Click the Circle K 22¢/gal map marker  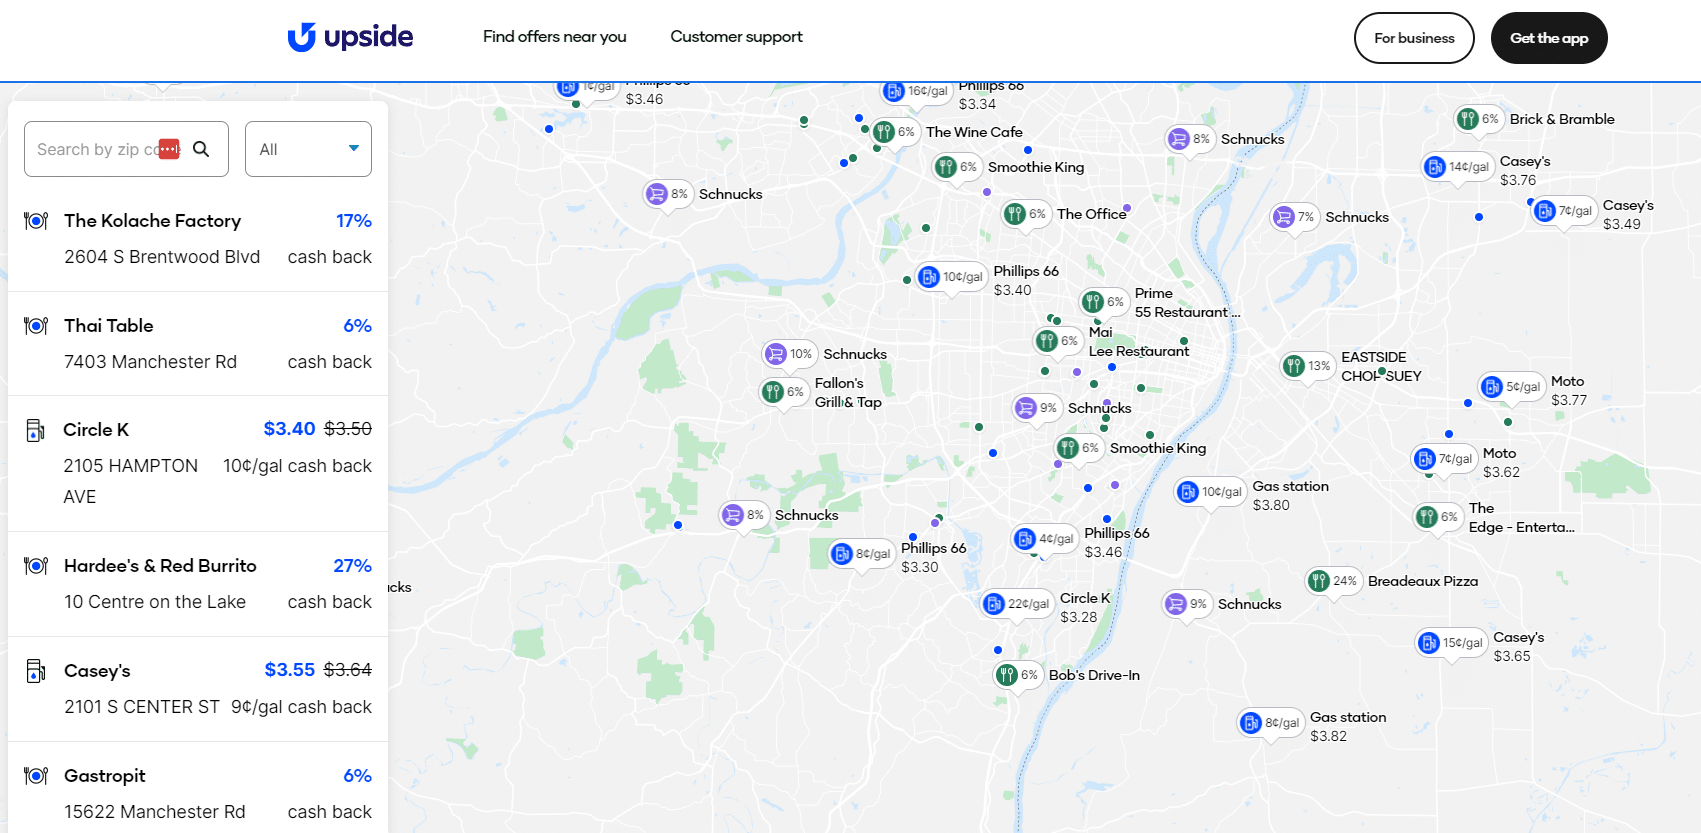(x=1017, y=604)
